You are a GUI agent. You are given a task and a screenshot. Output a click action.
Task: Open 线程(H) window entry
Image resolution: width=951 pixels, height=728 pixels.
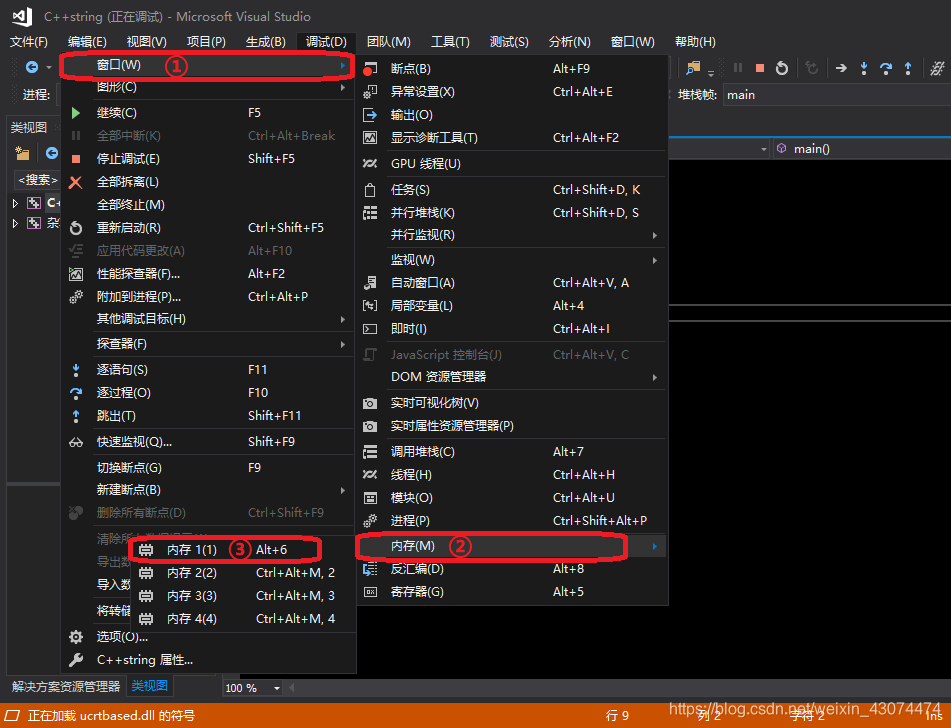pyautogui.click(x=512, y=476)
